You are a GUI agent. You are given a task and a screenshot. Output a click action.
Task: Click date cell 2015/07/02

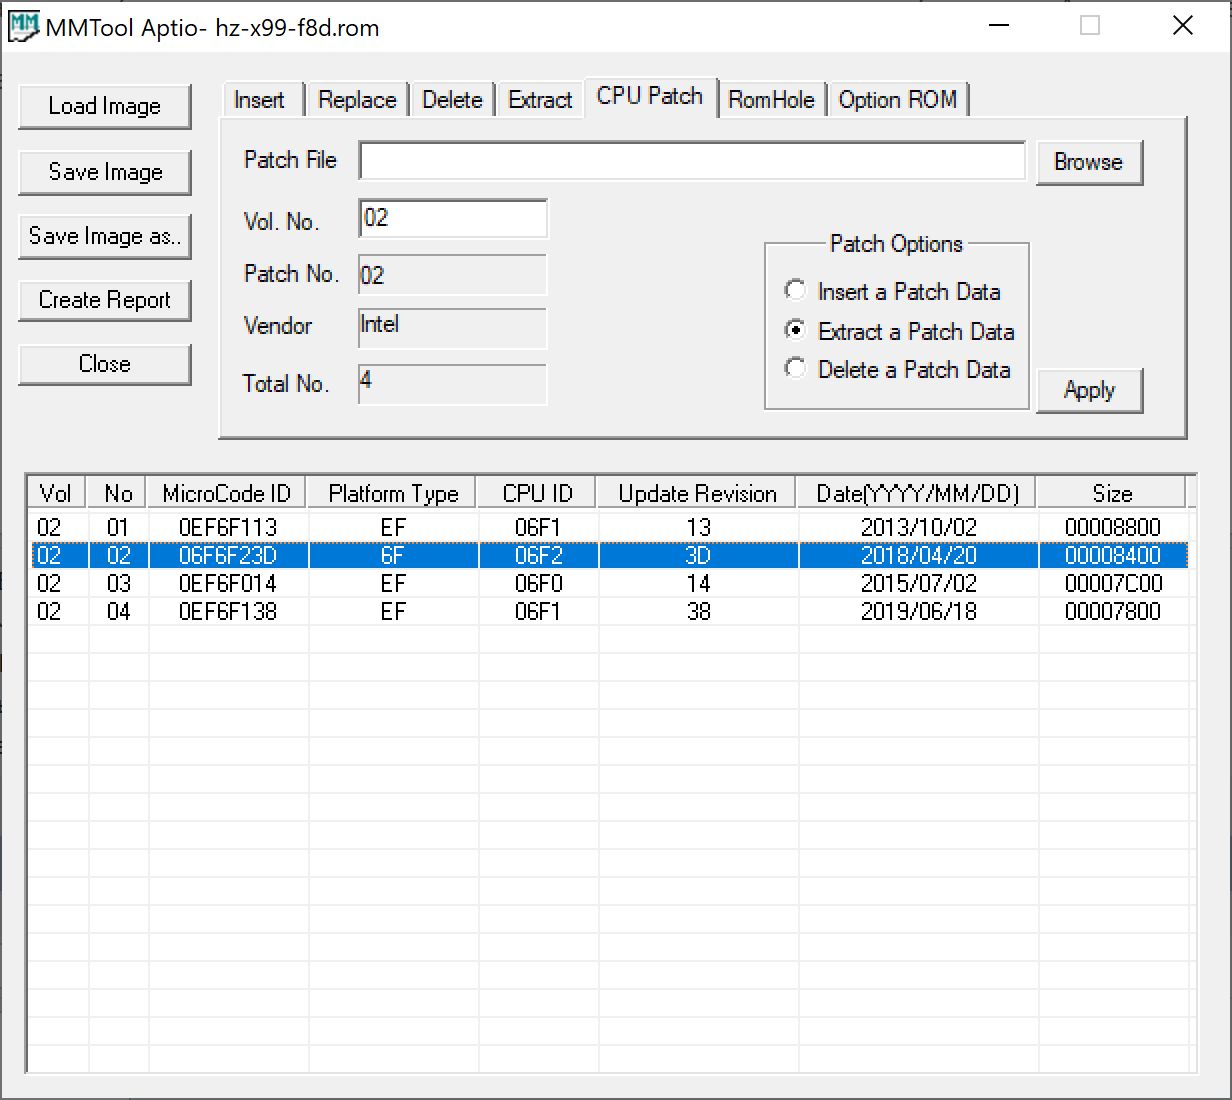[x=919, y=583]
